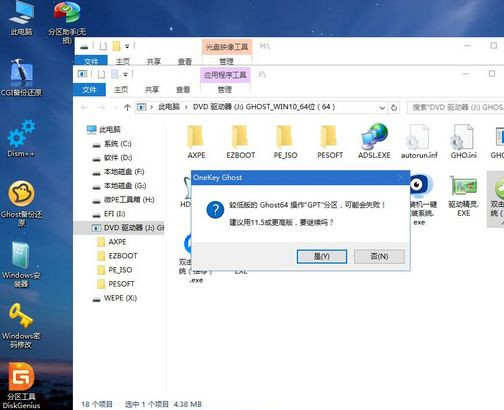Open 管理 tab under 应用程序工具

click(225, 89)
